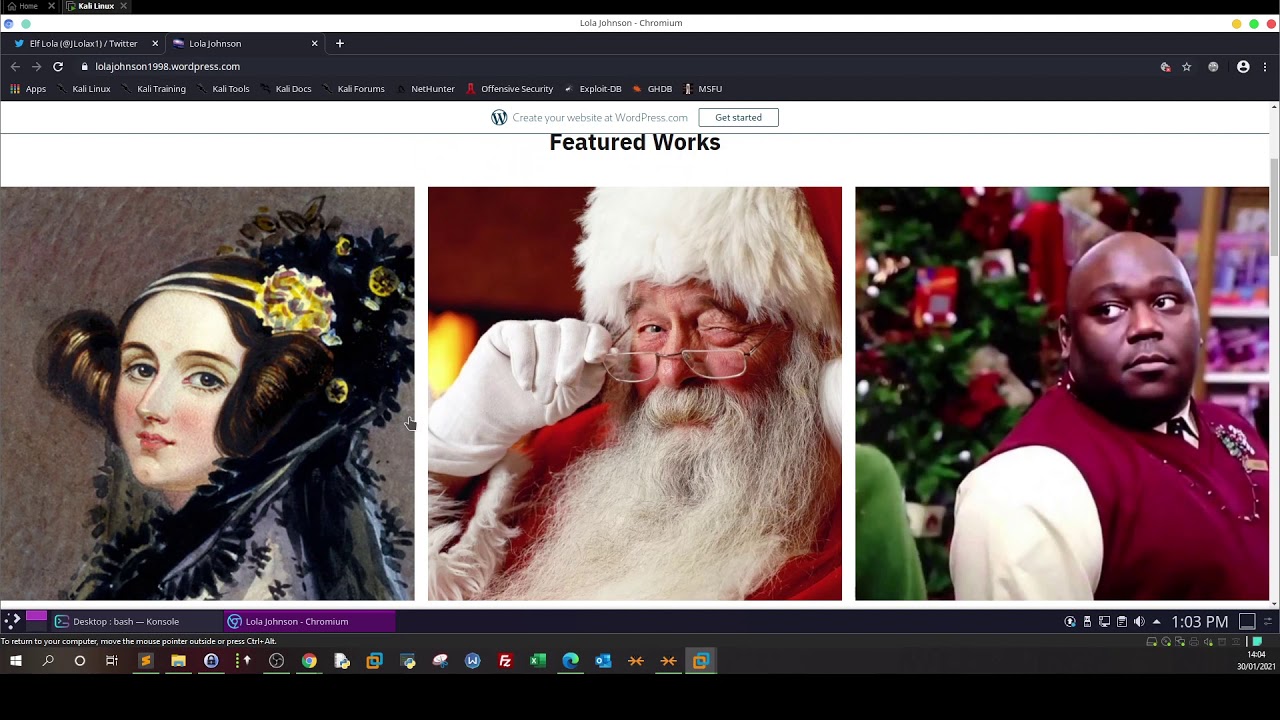Open the Ada Lovelace portrait image
The width and height of the screenshot is (1280, 720).
(x=207, y=394)
